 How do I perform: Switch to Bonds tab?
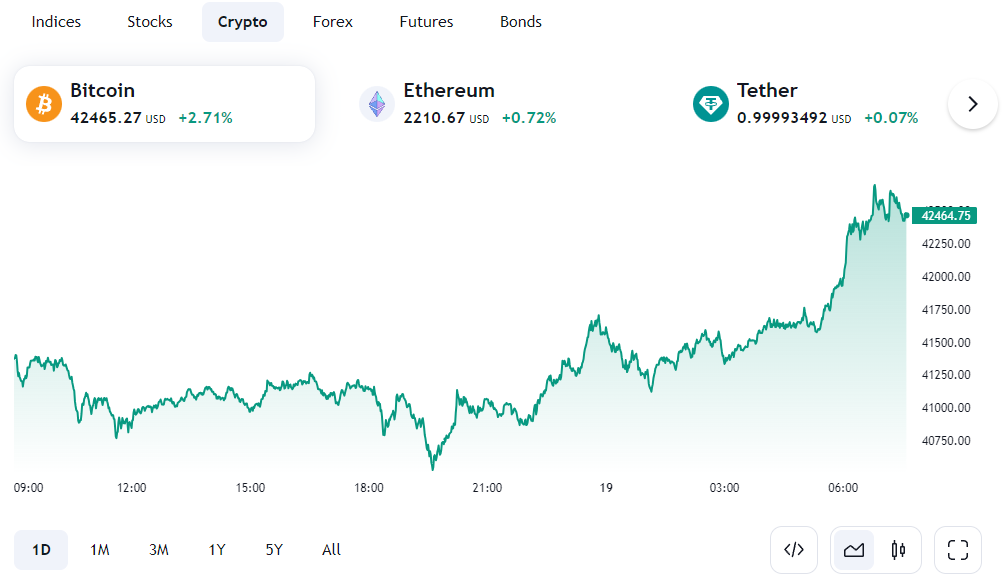(x=521, y=22)
